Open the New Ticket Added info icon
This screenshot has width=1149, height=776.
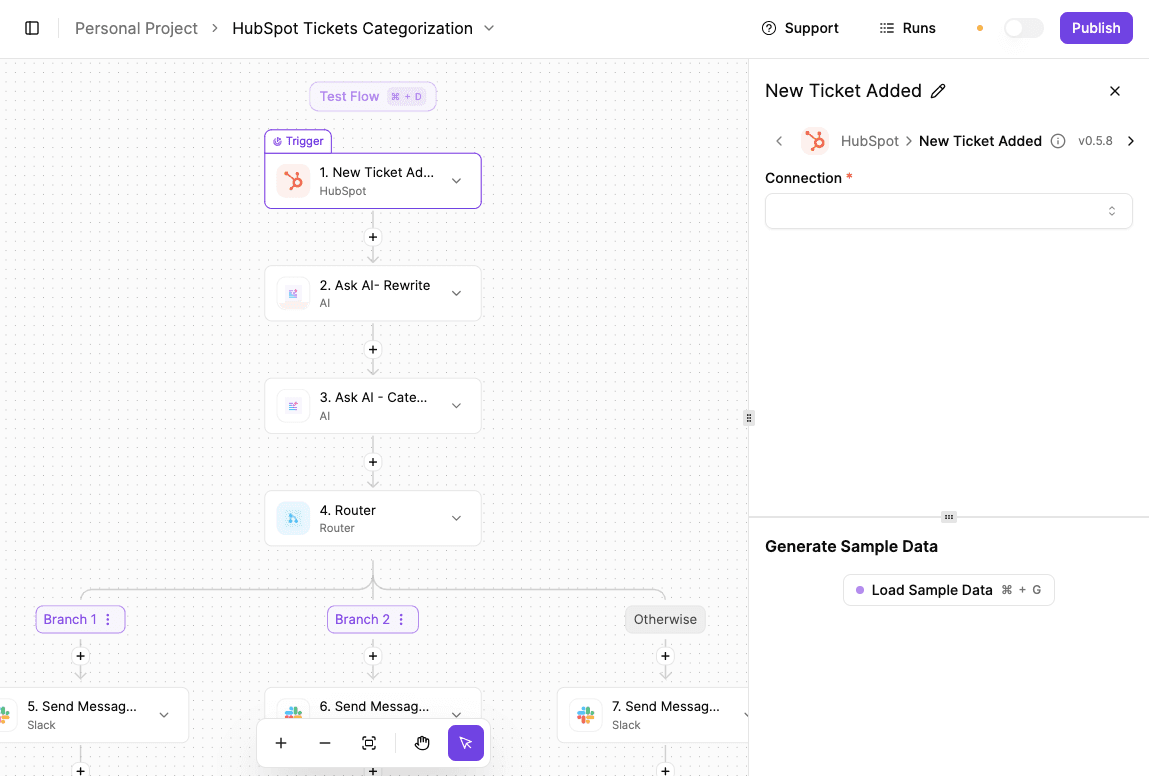[1057, 141]
